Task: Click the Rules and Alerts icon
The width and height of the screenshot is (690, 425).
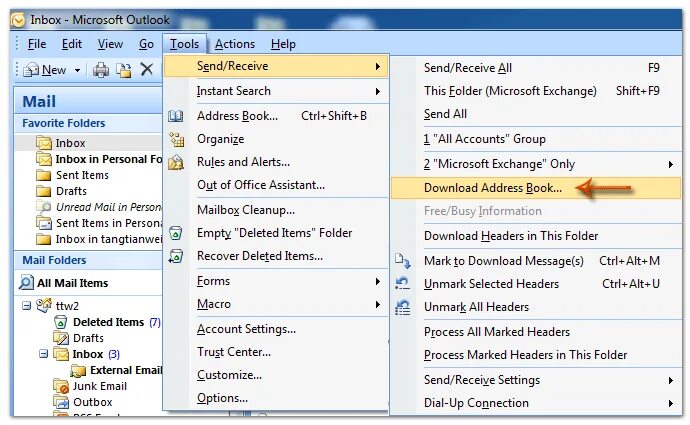Action: 176,162
